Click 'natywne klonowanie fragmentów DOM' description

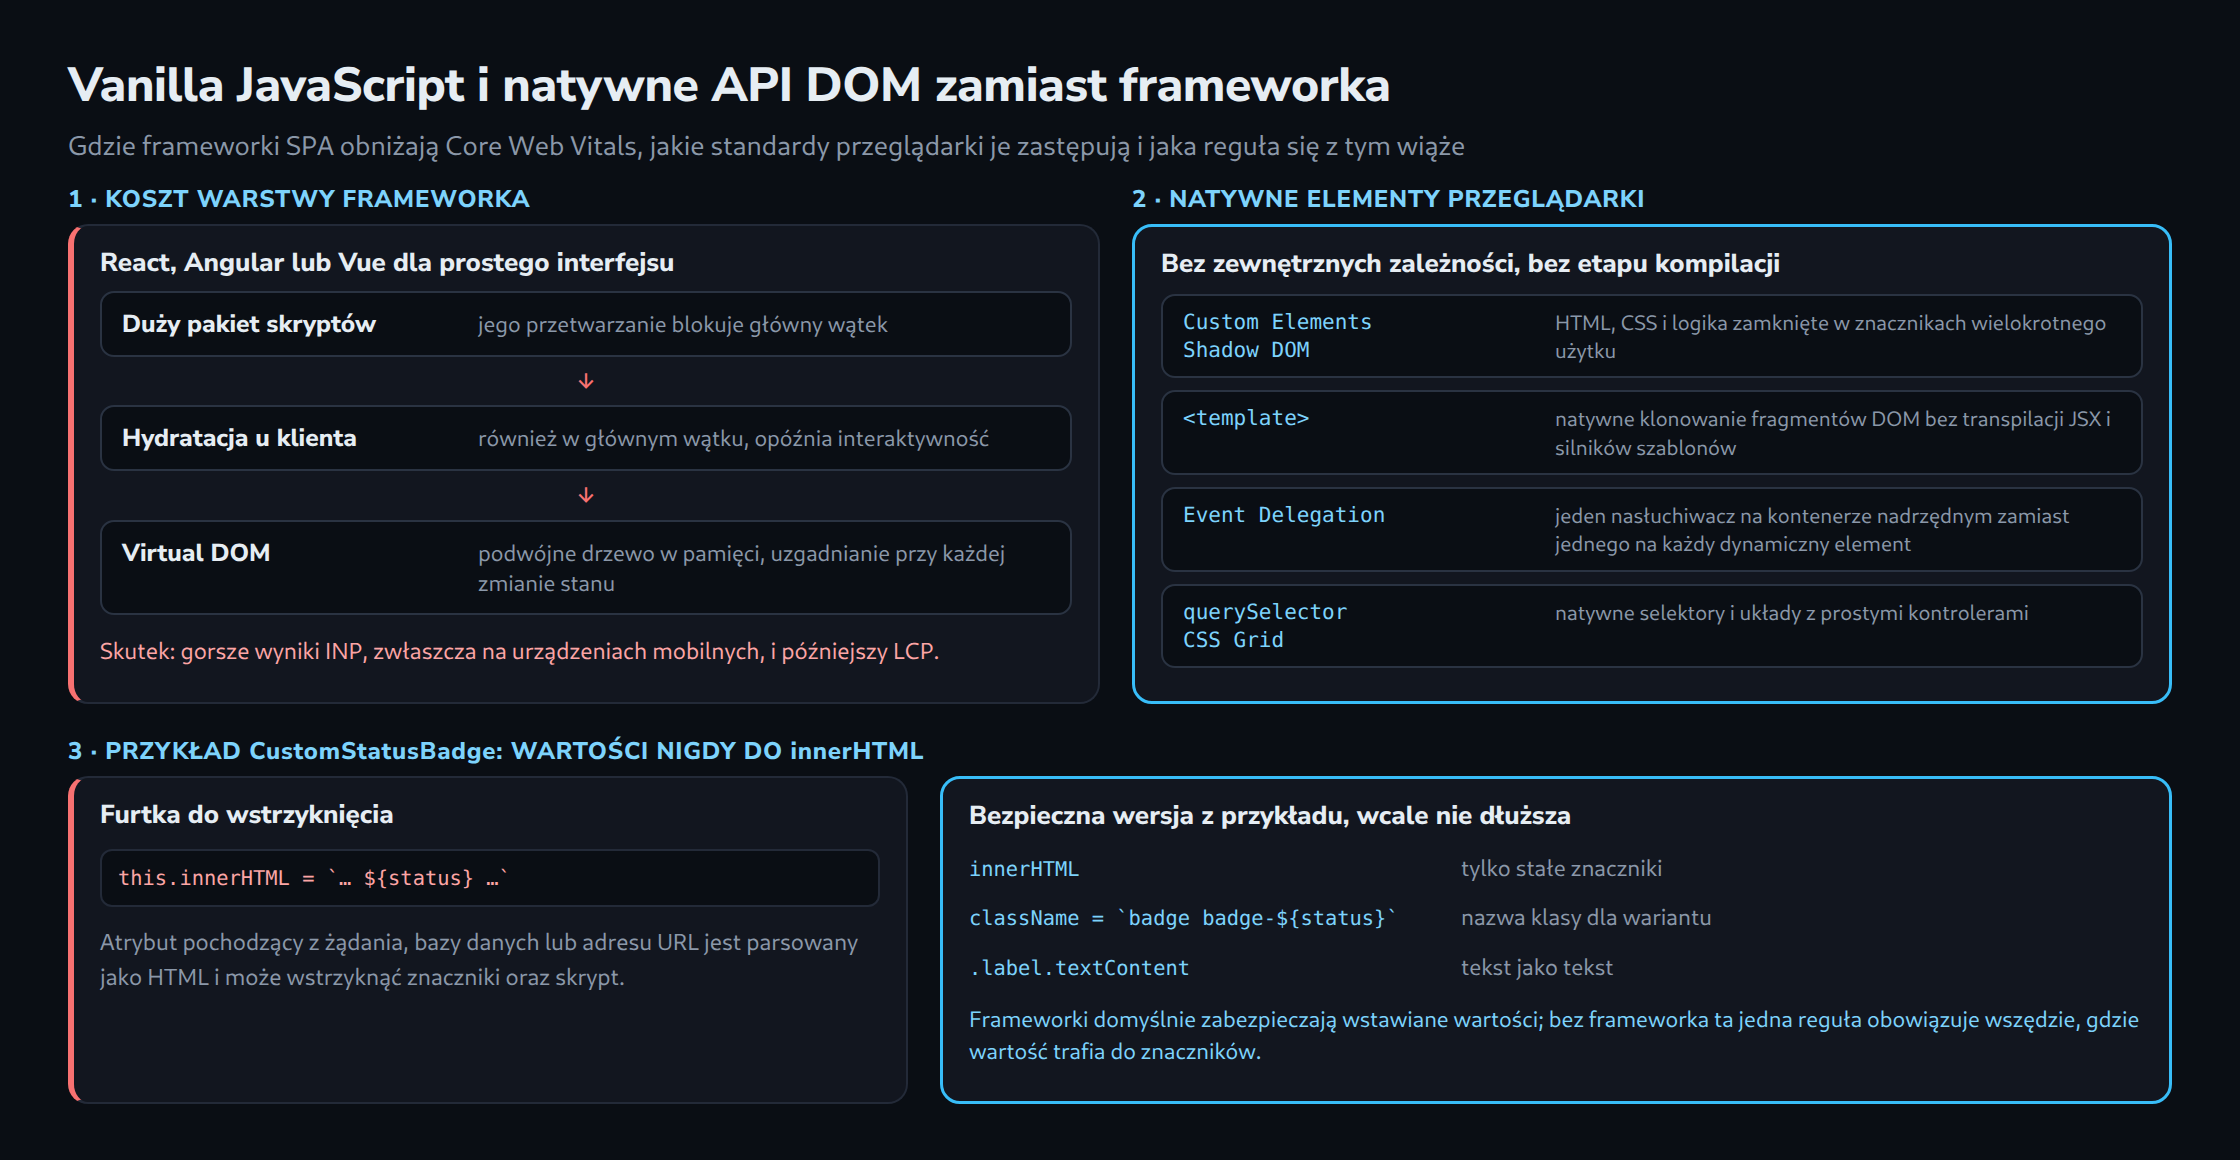[1833, 433]
